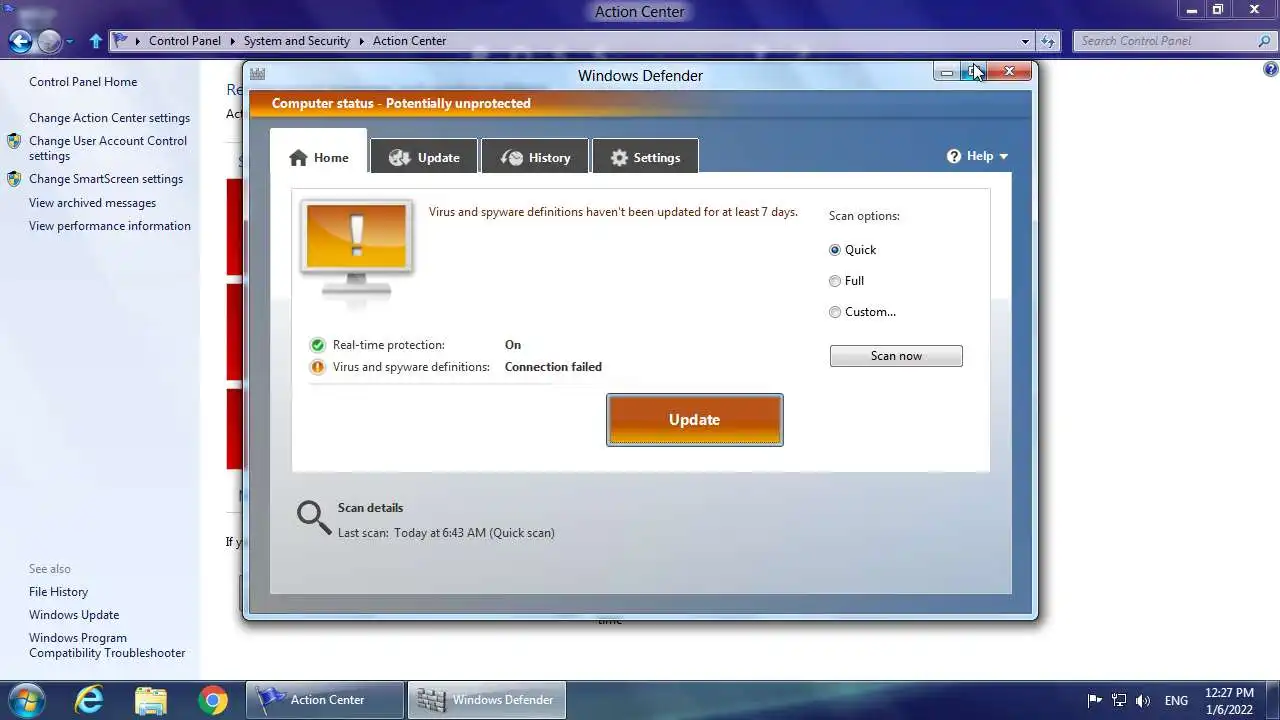Open Change User Account Control settings
The image size is (1280, 720).
108,148
